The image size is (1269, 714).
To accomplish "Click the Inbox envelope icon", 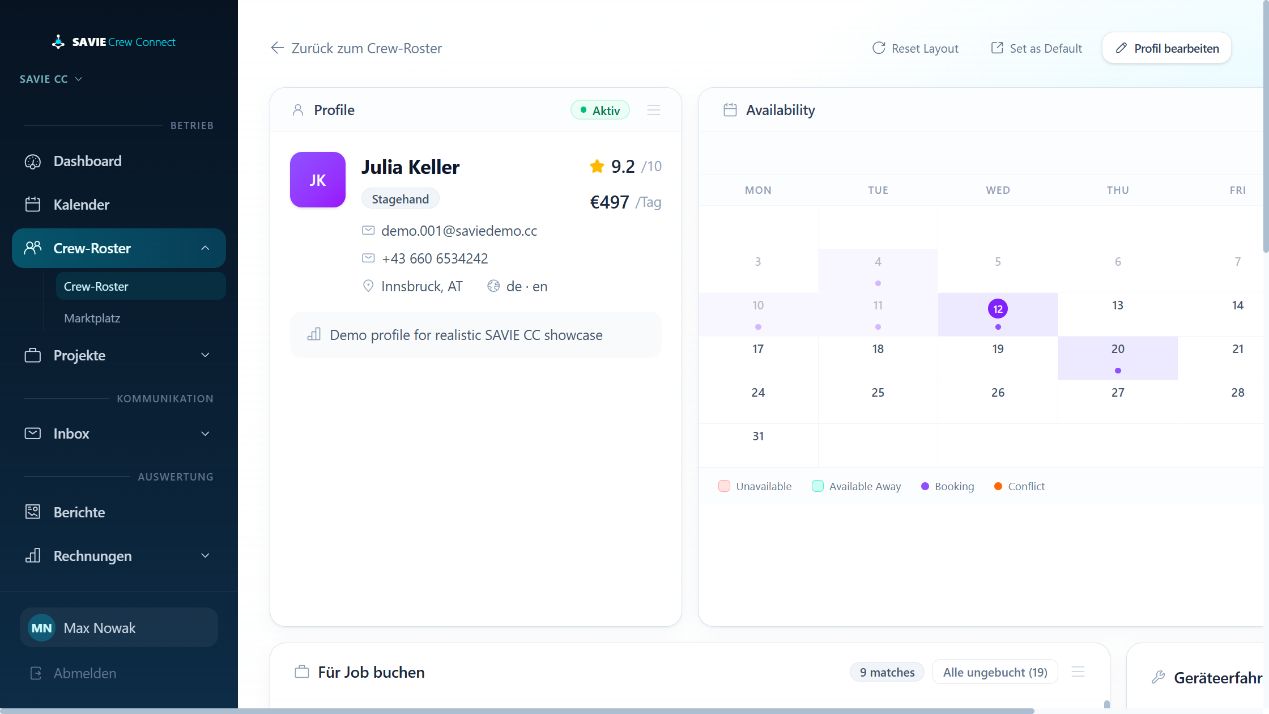I will coord(33,433).
